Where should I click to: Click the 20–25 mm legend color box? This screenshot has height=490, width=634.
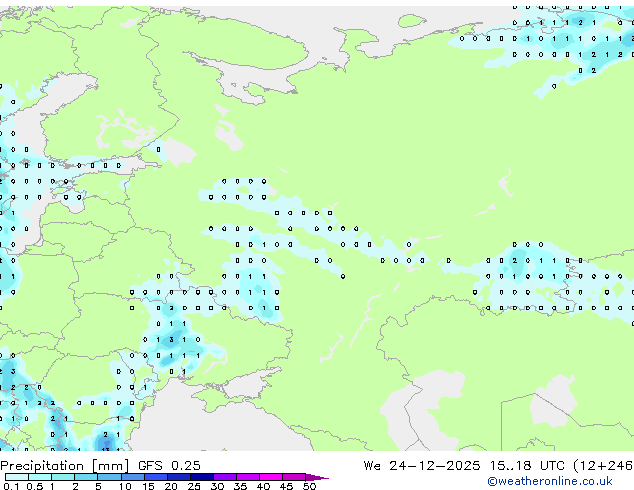click(x=178, y=477)
